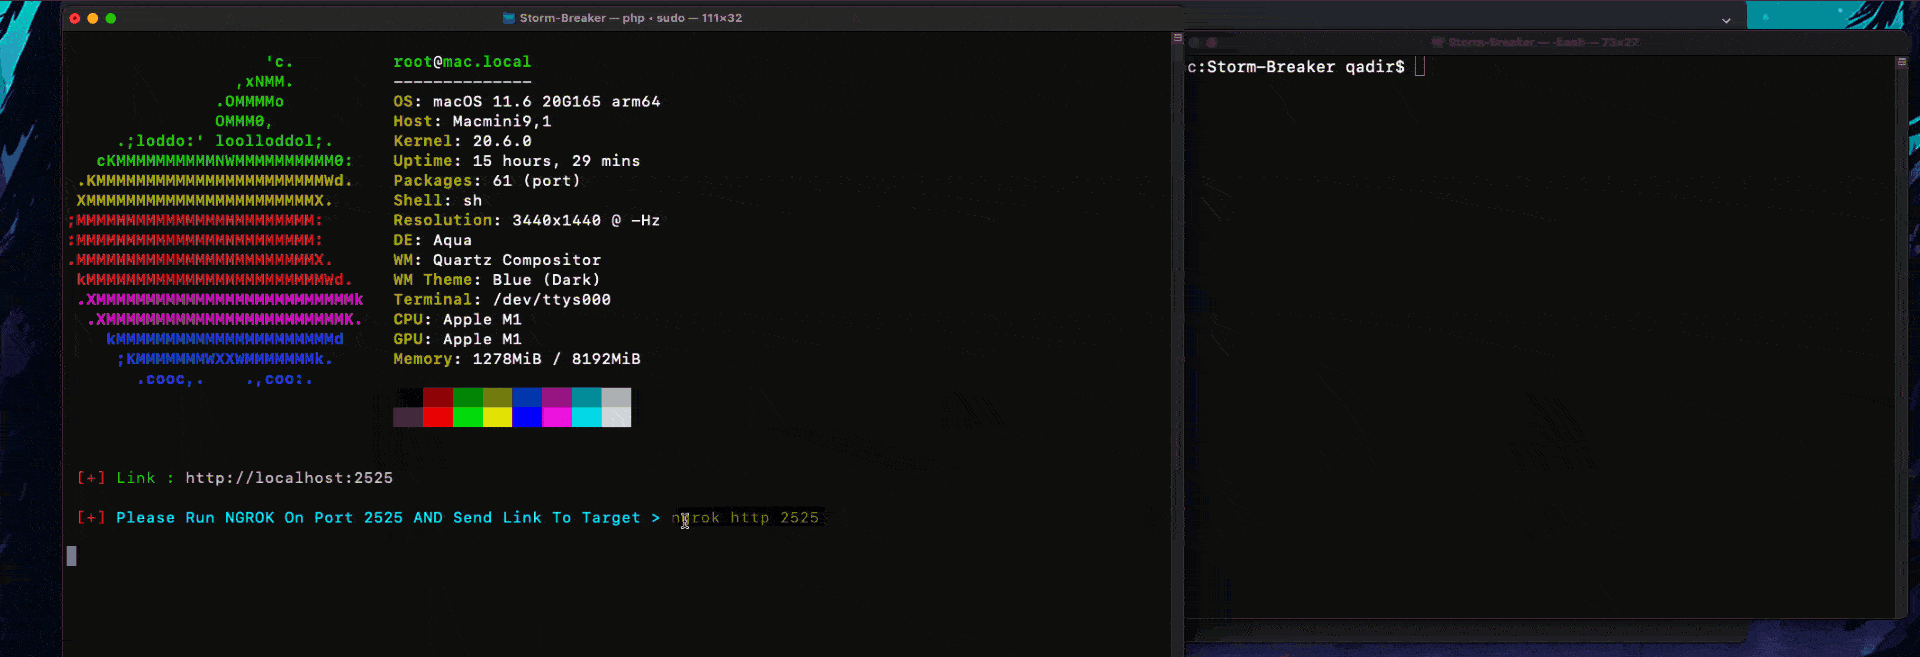Click the 'Uptime: 15 hours, 29 mins' line
The width and height of the screenshot is (1920, 657).
pos(517,161)
